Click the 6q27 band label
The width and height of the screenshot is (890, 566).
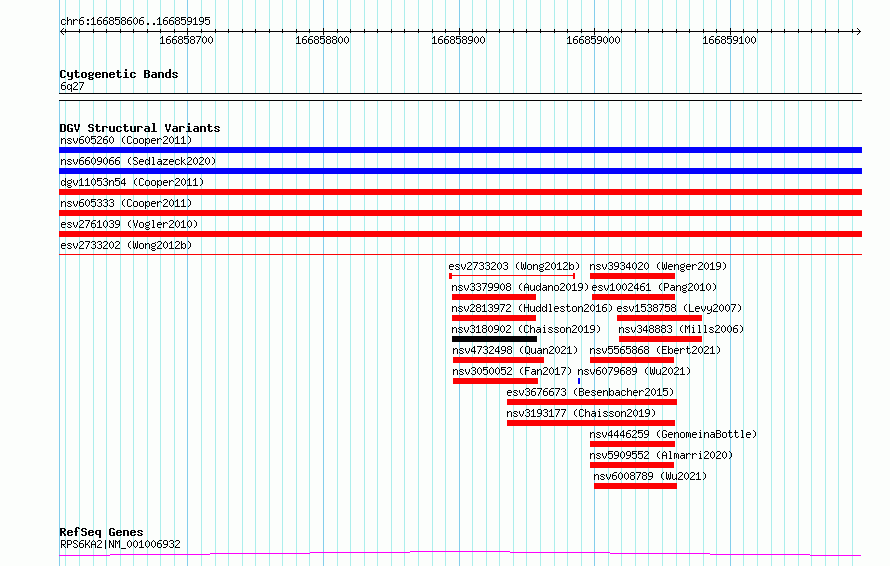point(72,86)
